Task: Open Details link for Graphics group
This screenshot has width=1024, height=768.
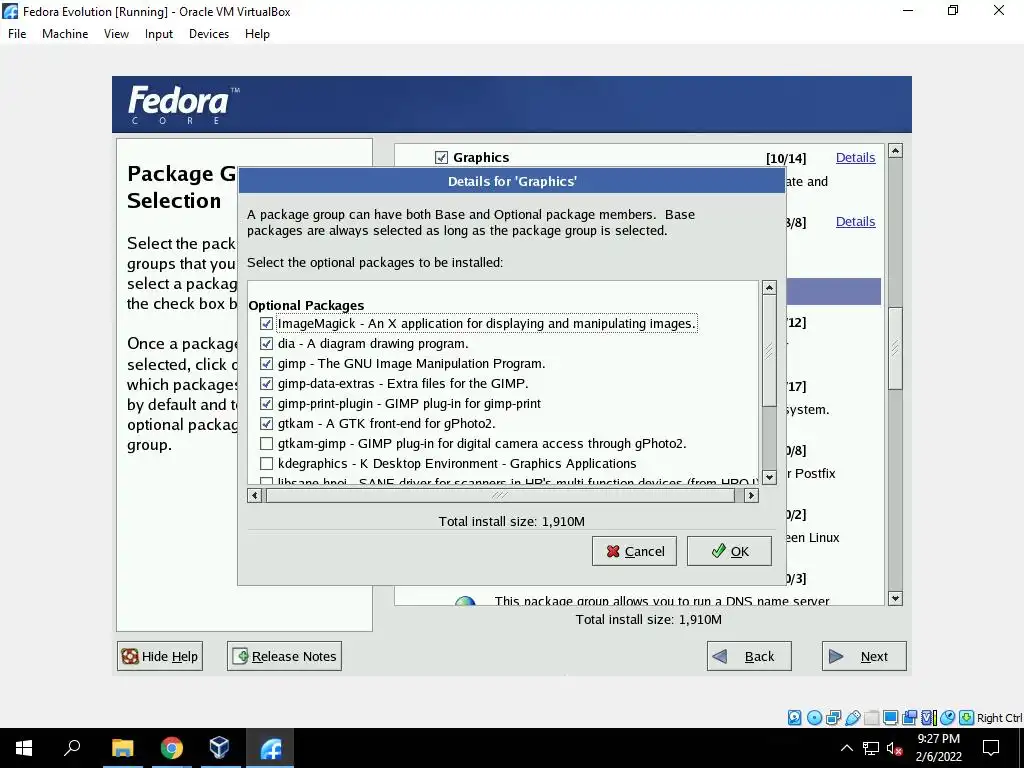Action: click(855, 157)
